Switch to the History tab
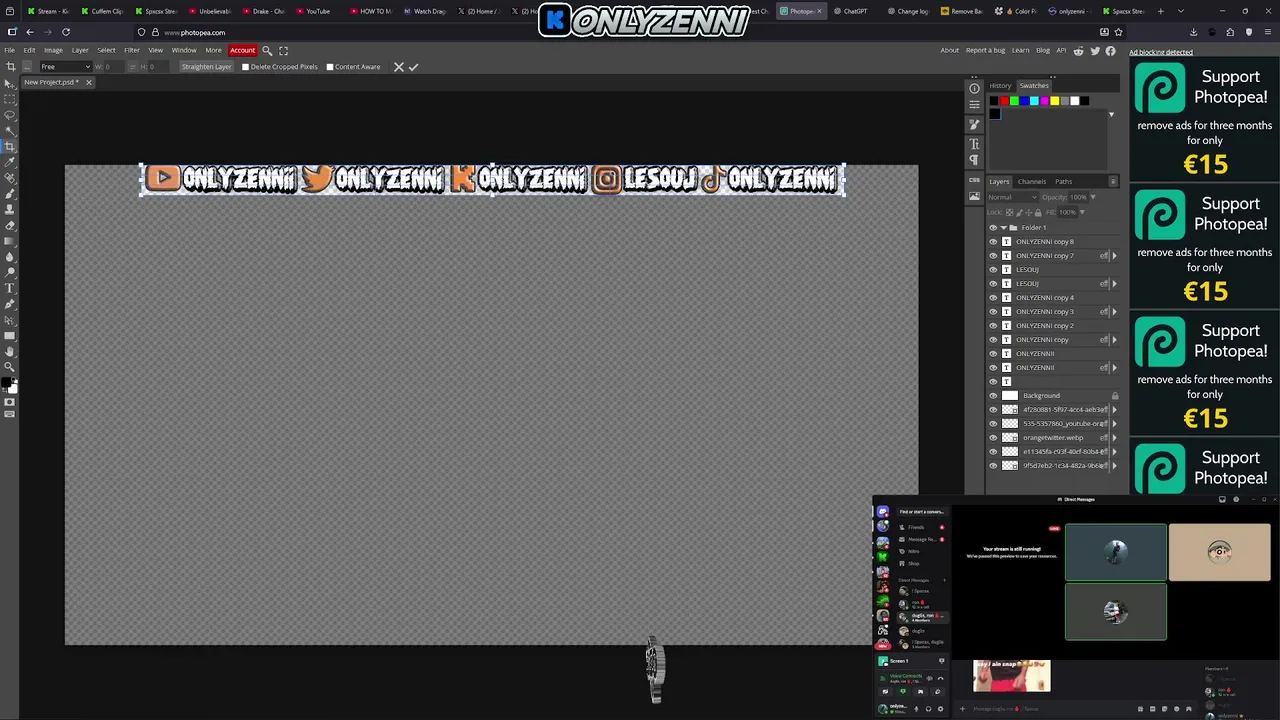 1000,85
